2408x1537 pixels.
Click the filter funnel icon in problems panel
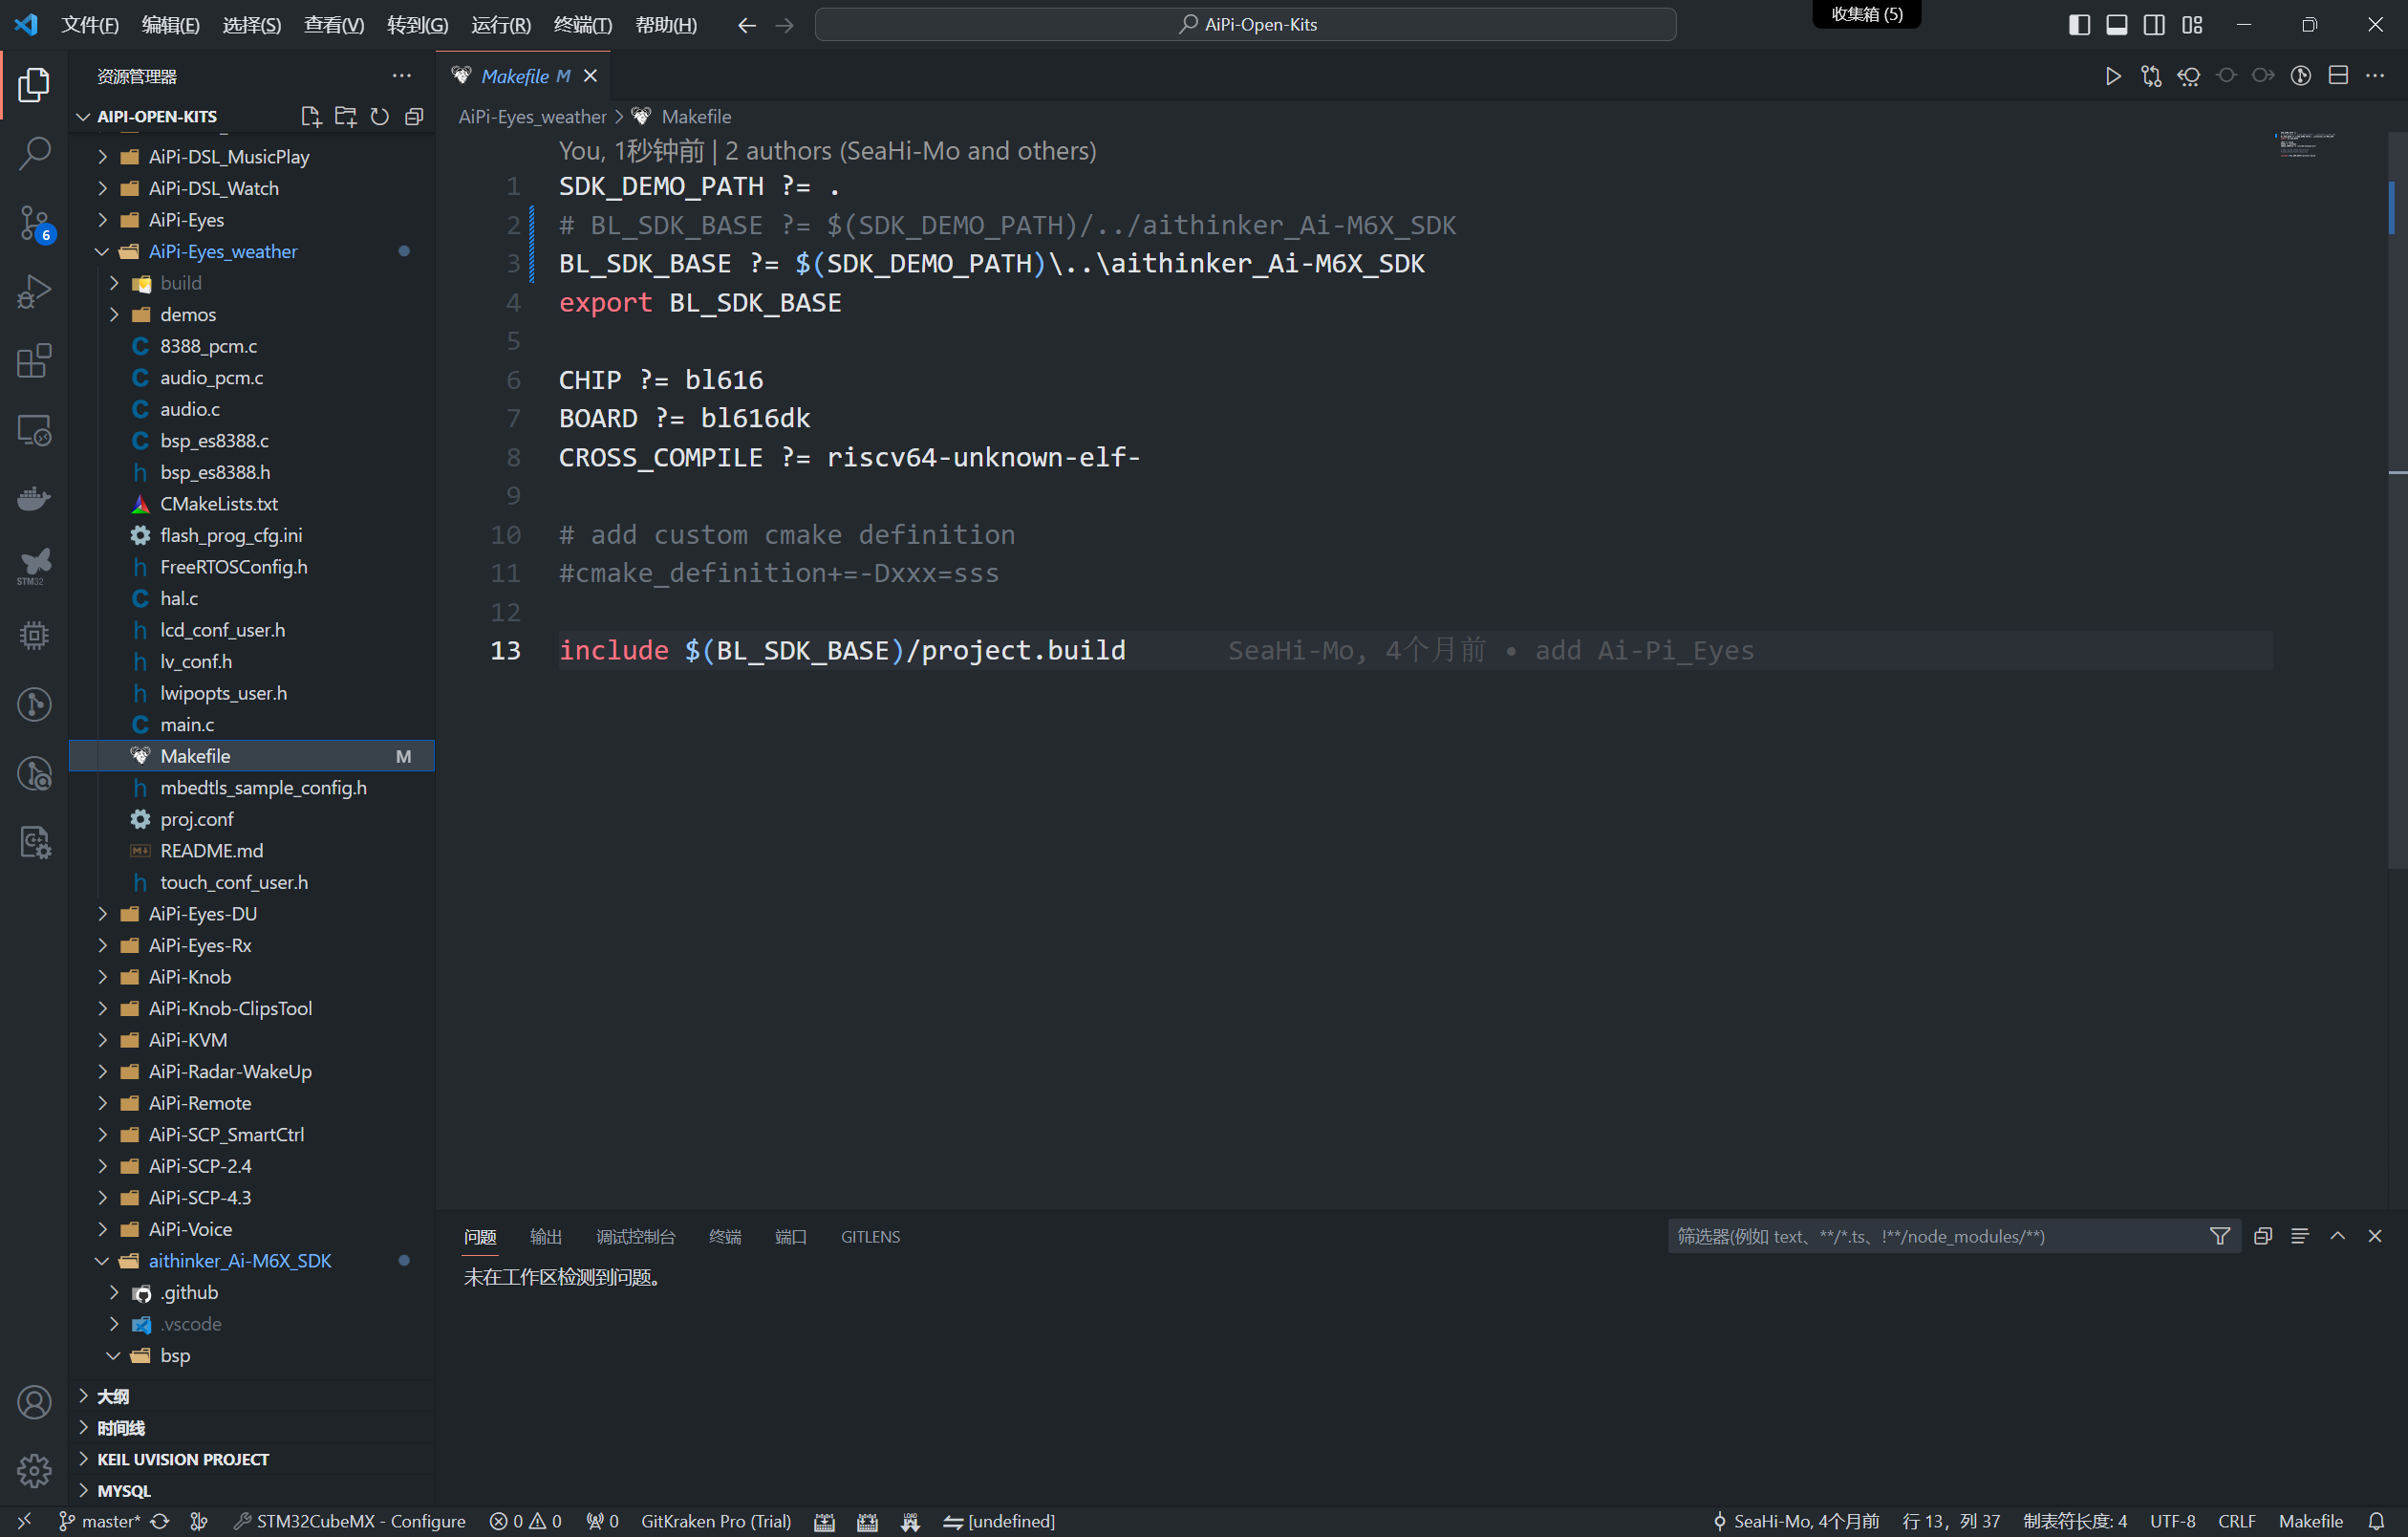click(2219, 1236)
